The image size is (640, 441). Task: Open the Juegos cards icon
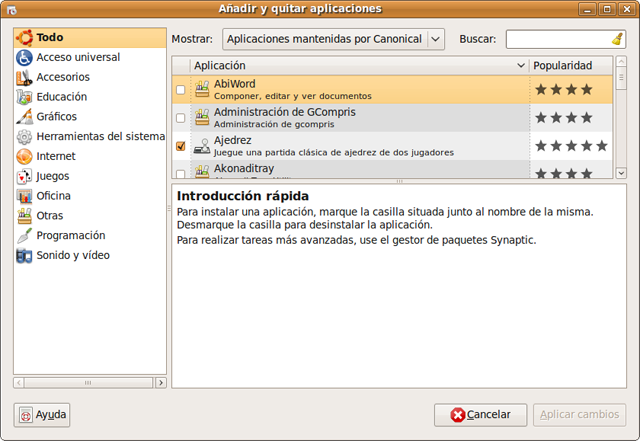pos(24,177)
